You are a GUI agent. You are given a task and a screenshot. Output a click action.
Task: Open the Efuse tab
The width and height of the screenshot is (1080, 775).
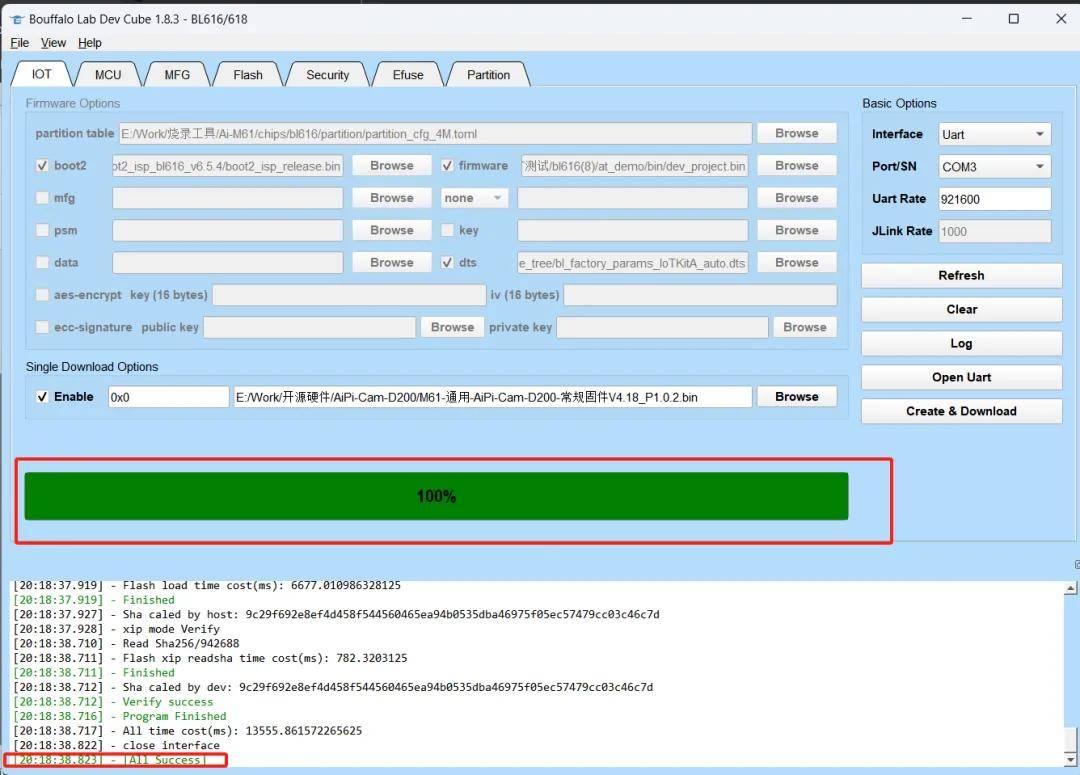coord(408,74)
